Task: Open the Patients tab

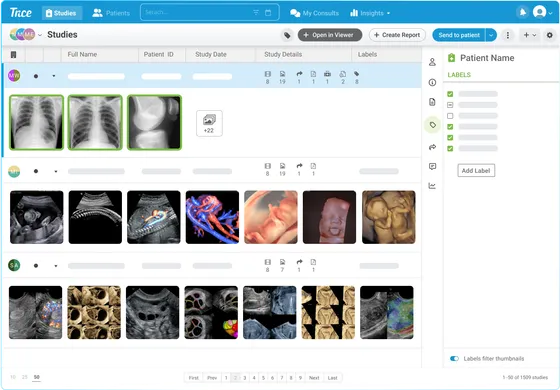Action: tap(111, 13)
